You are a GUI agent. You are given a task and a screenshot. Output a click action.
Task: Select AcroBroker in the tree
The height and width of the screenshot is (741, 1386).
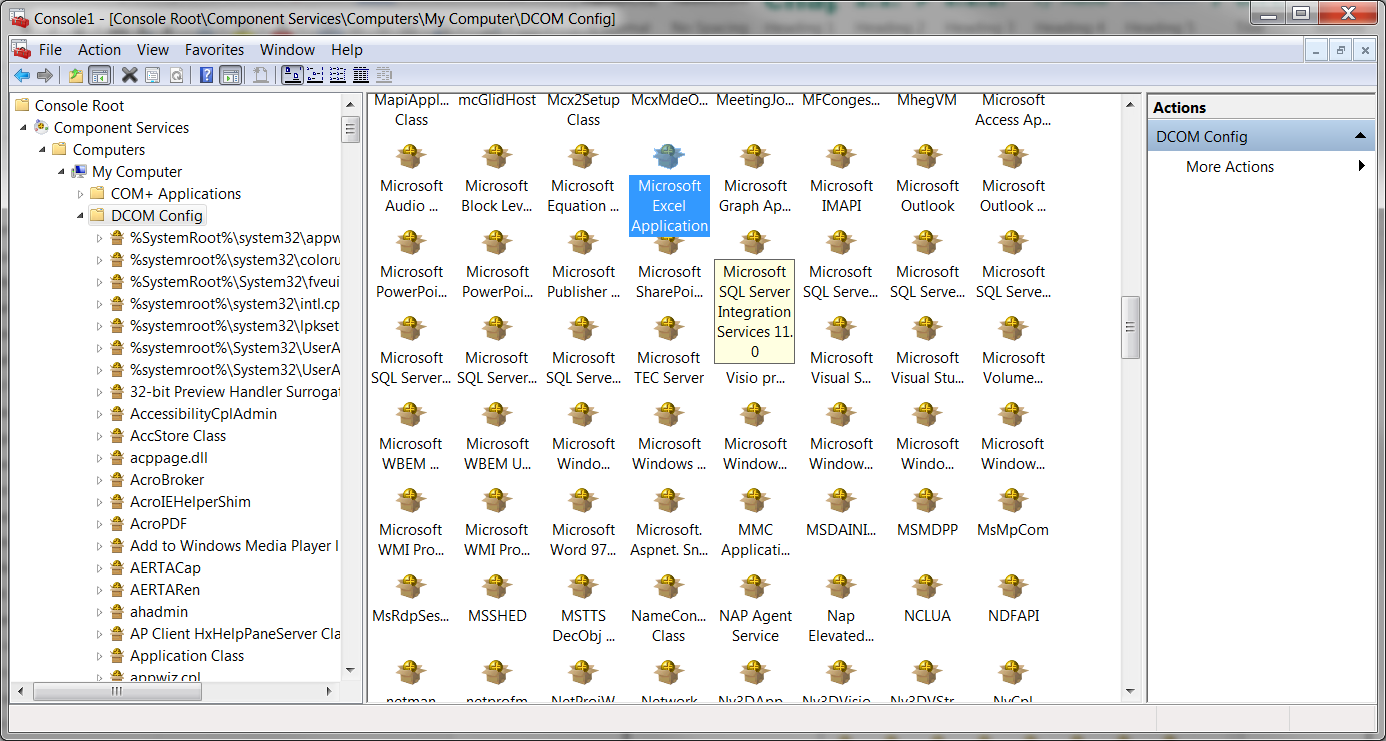click(167, 480)
